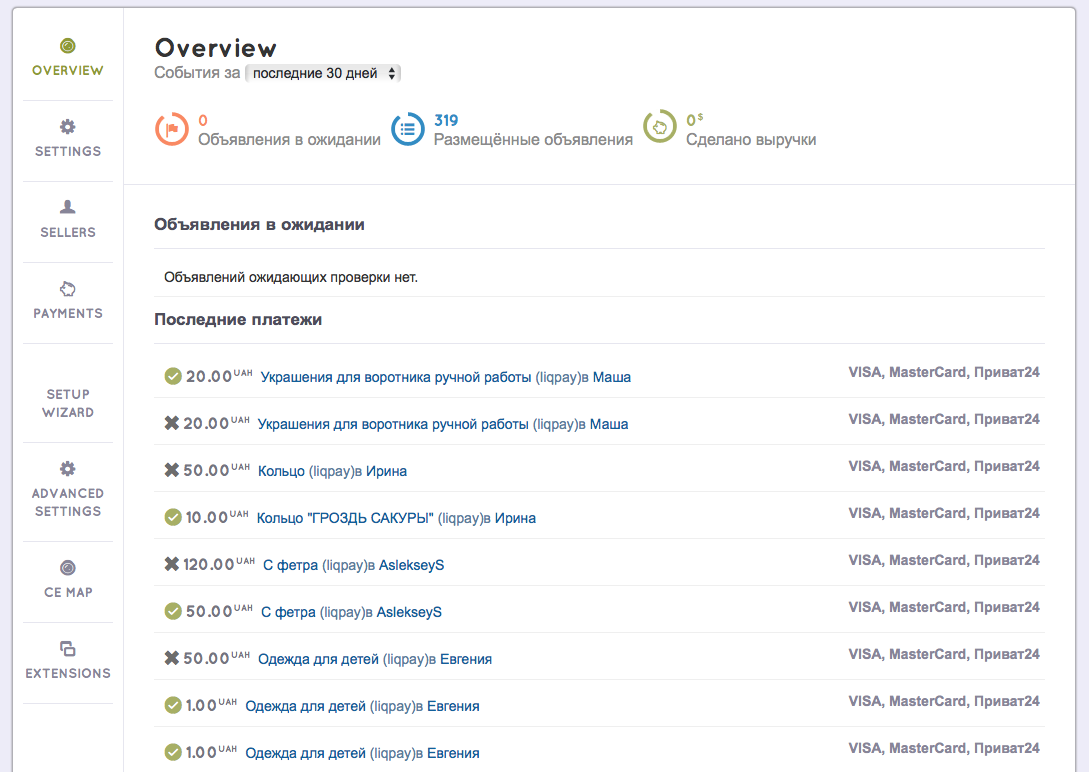Viewport: 1089px width, 772px height.
Task: Open Settings via the gear icon
Action: [67, 127]
